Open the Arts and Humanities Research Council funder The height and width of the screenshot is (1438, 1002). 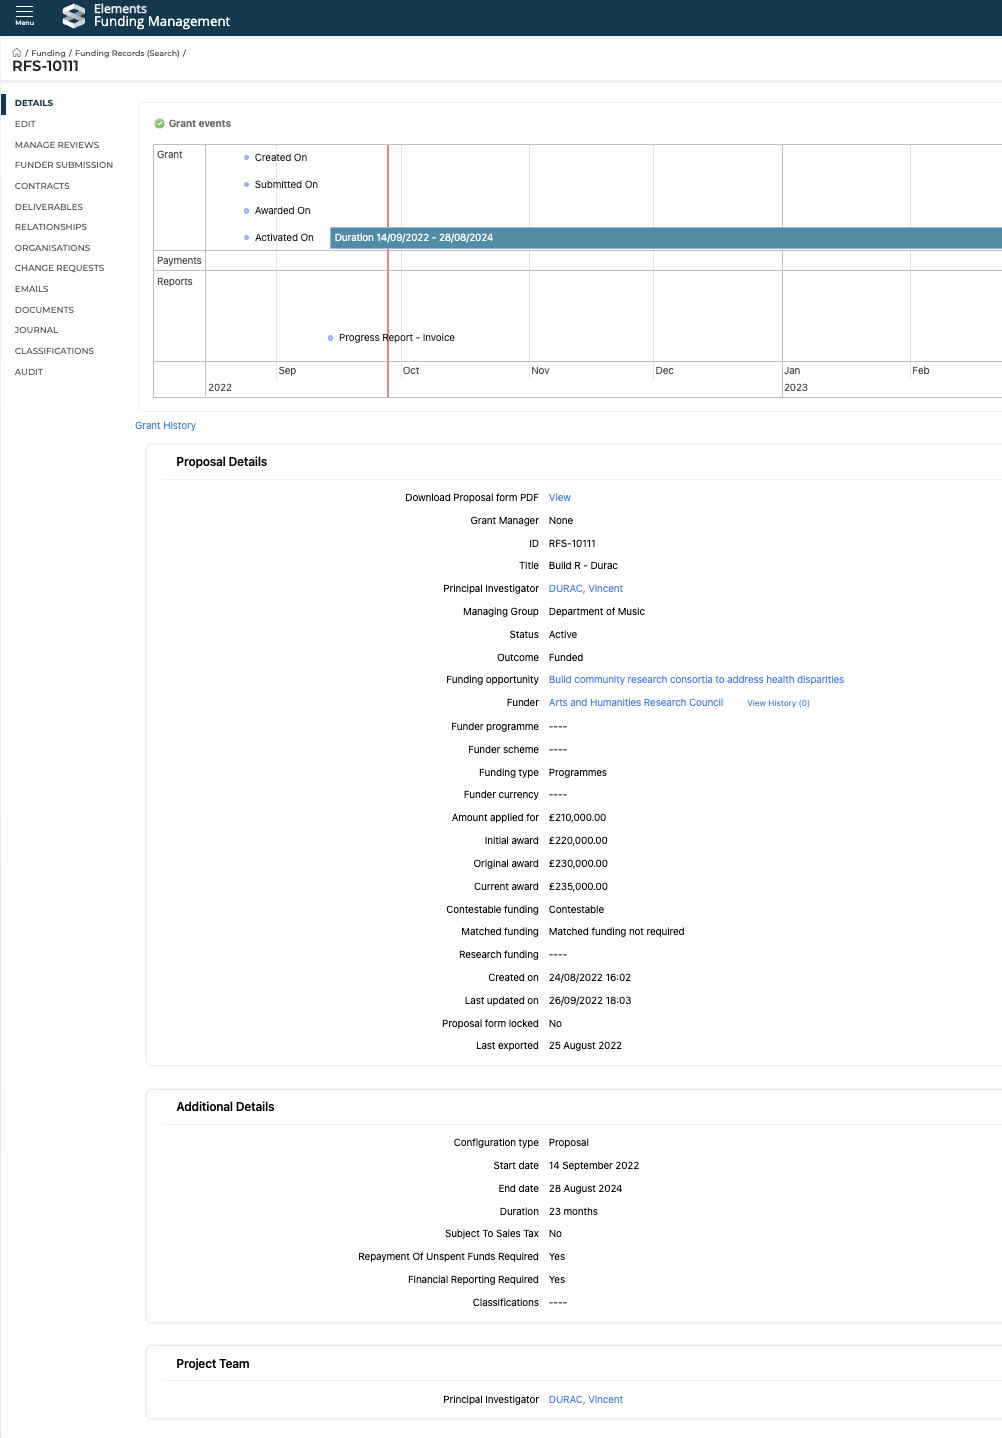tap(635, 703)
